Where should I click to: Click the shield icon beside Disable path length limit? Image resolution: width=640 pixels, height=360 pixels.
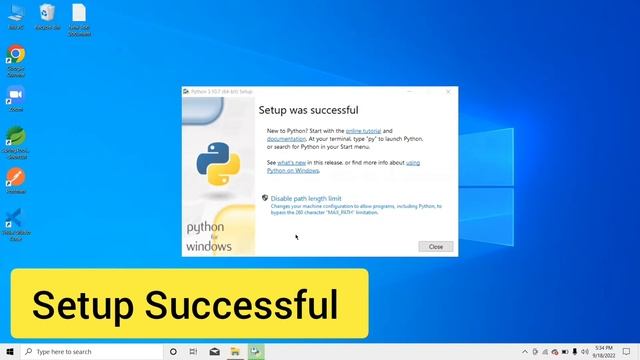coord(265,198)
